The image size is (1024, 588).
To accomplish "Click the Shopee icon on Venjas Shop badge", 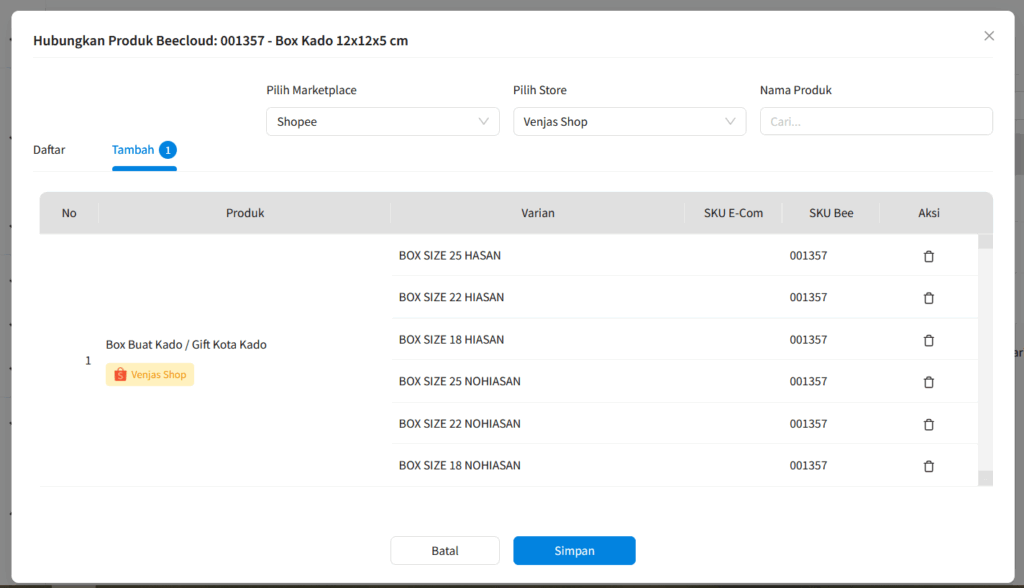I will pyautogui.click(x=121, y=374).
